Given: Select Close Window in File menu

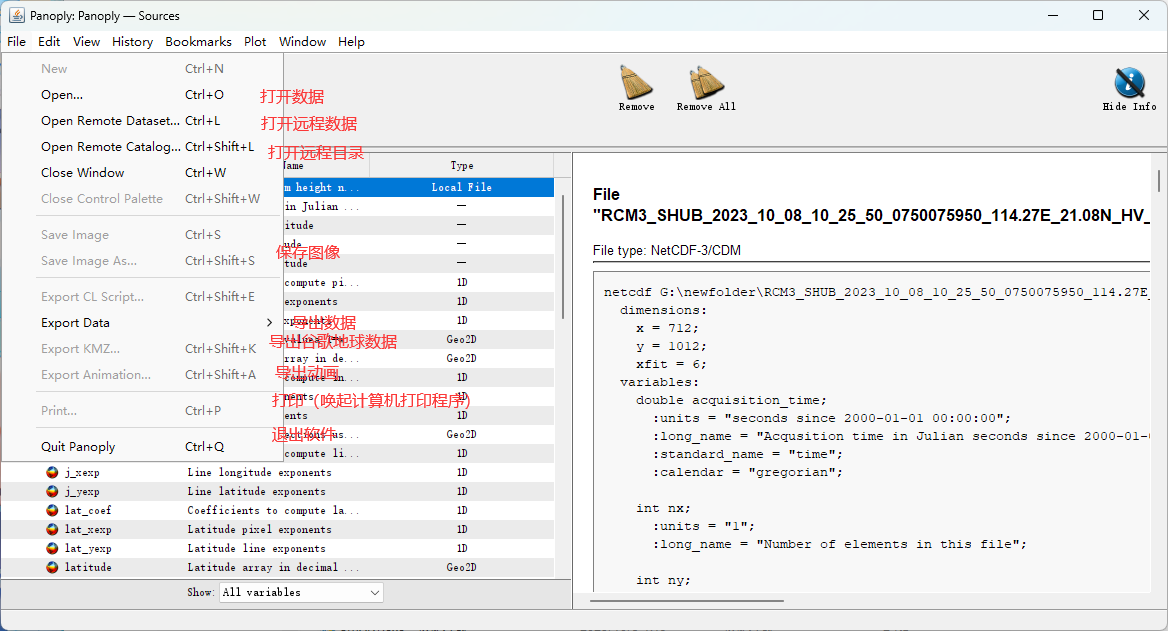Looking at the screenshot, I should pyautogui.click(x=142, y=173).
